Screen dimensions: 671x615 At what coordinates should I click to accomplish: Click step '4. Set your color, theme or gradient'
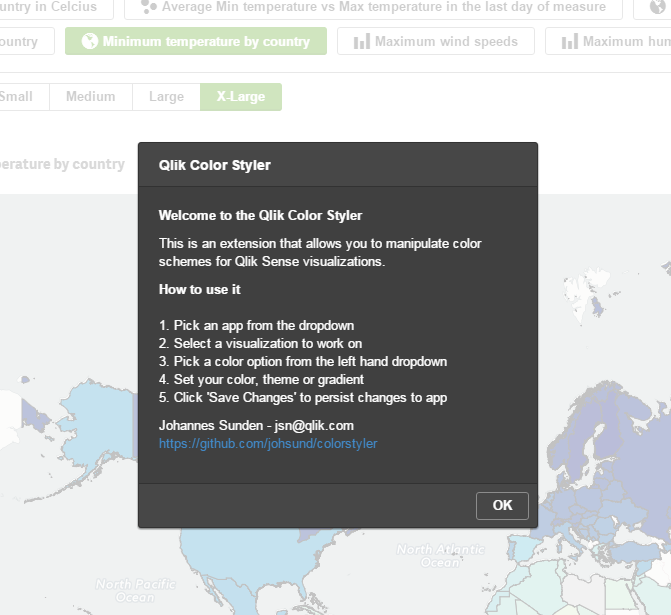coord(261,379)
